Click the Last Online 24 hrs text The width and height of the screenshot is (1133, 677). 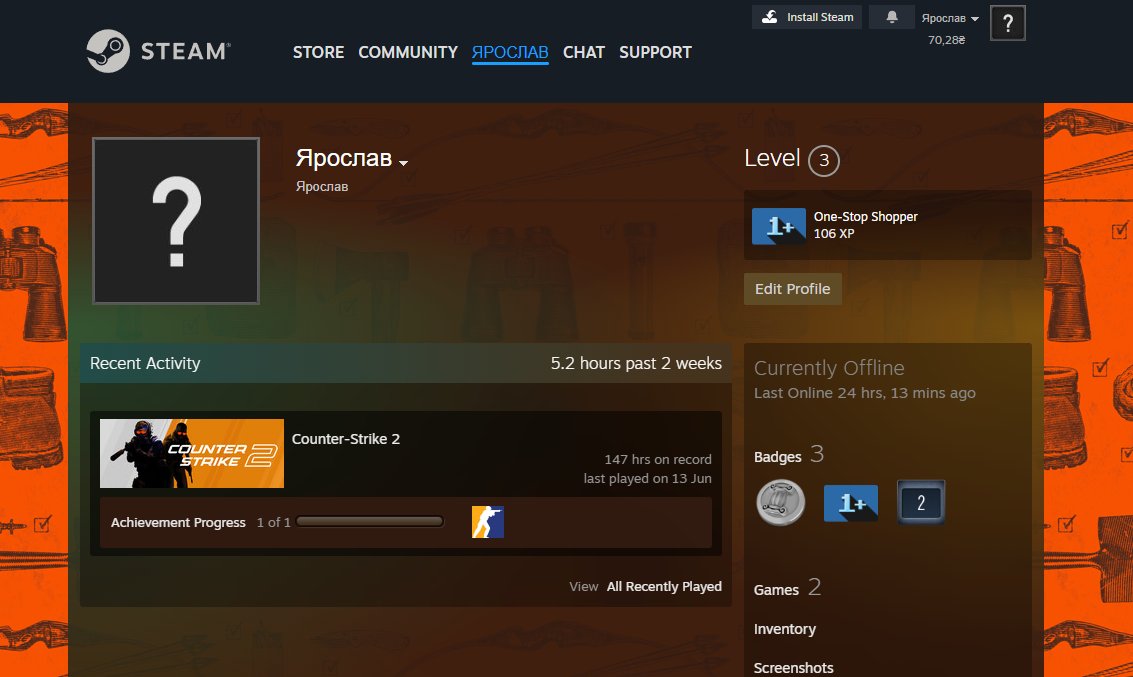[865, 393]
